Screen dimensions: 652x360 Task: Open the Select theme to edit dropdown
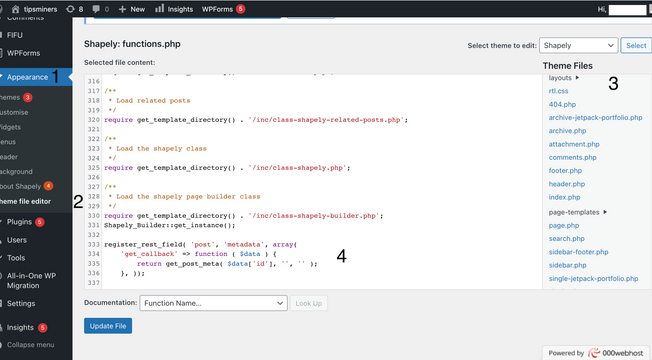click(x=578, y=45)
